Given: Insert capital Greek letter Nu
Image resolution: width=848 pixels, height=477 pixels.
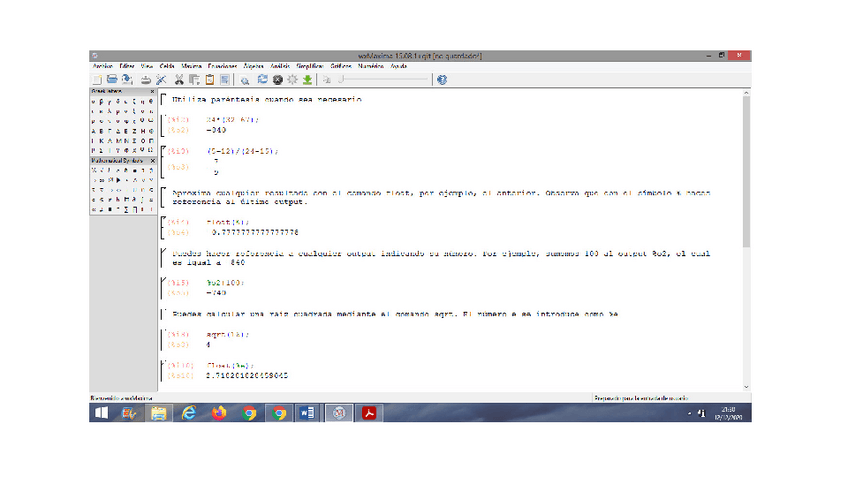Looking at the screenshot, I should pyautogui.click(x=126, y=140).
